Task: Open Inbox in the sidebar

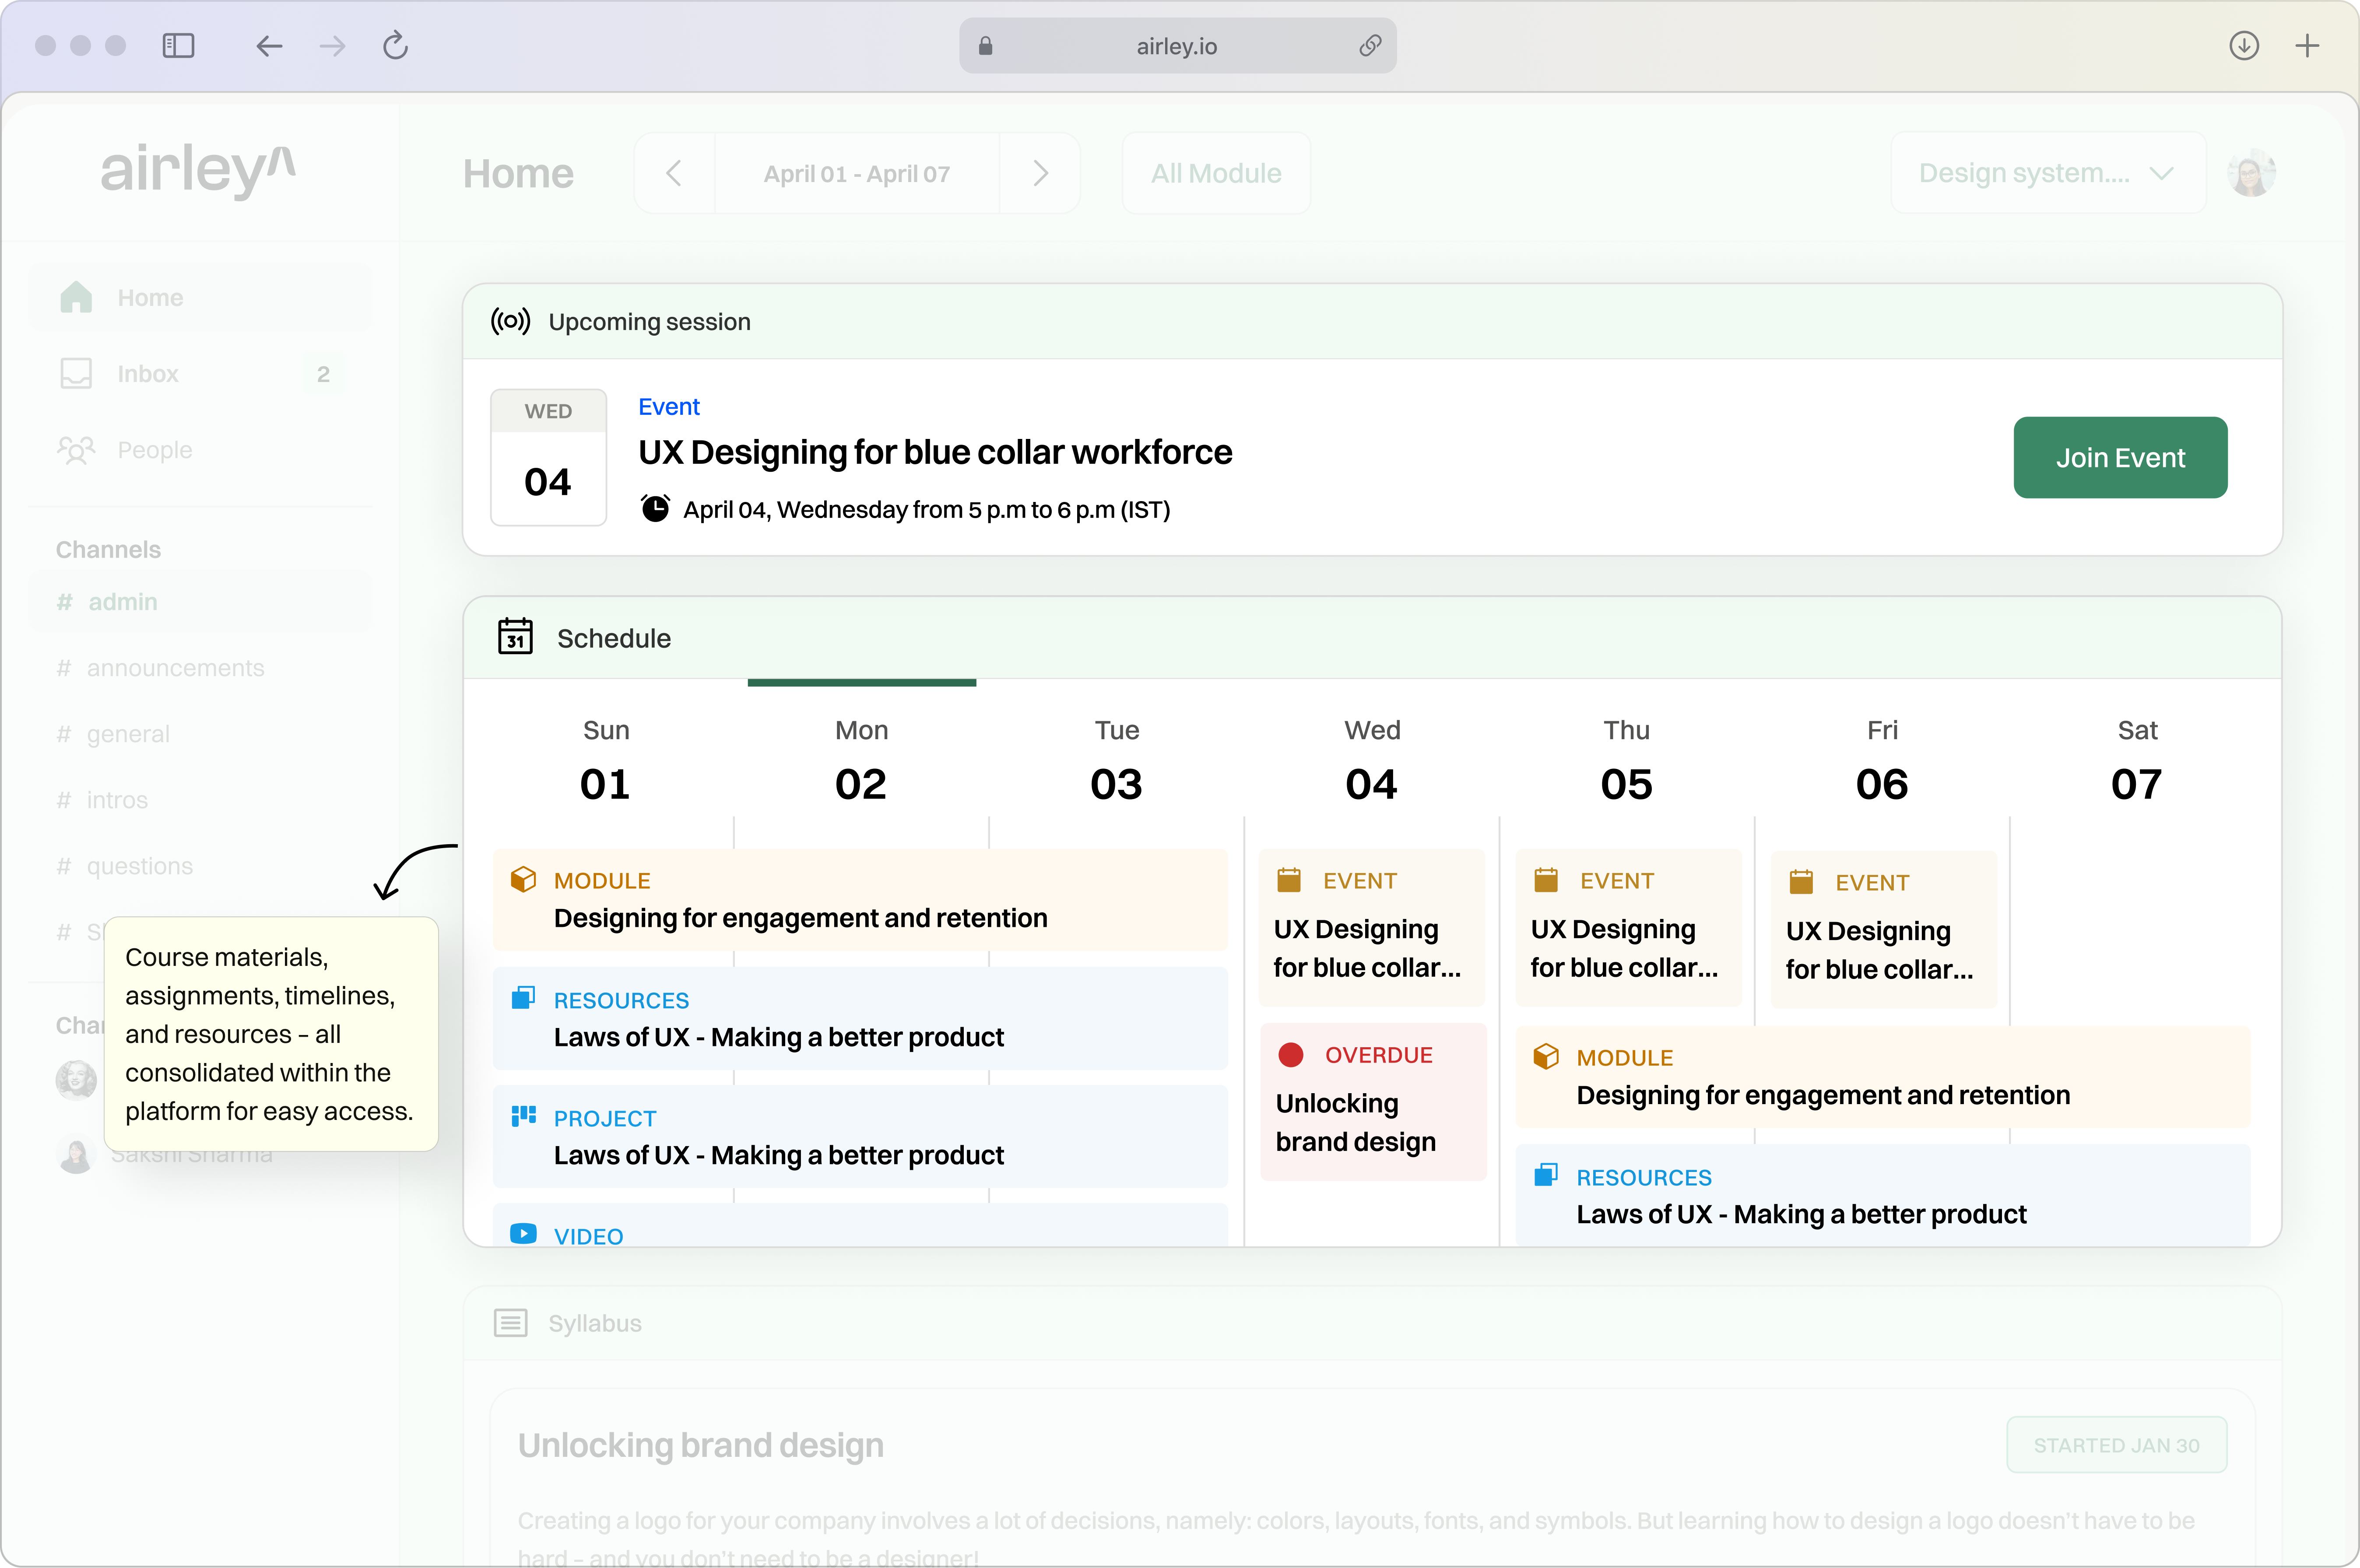Action: tap(201, 374)
